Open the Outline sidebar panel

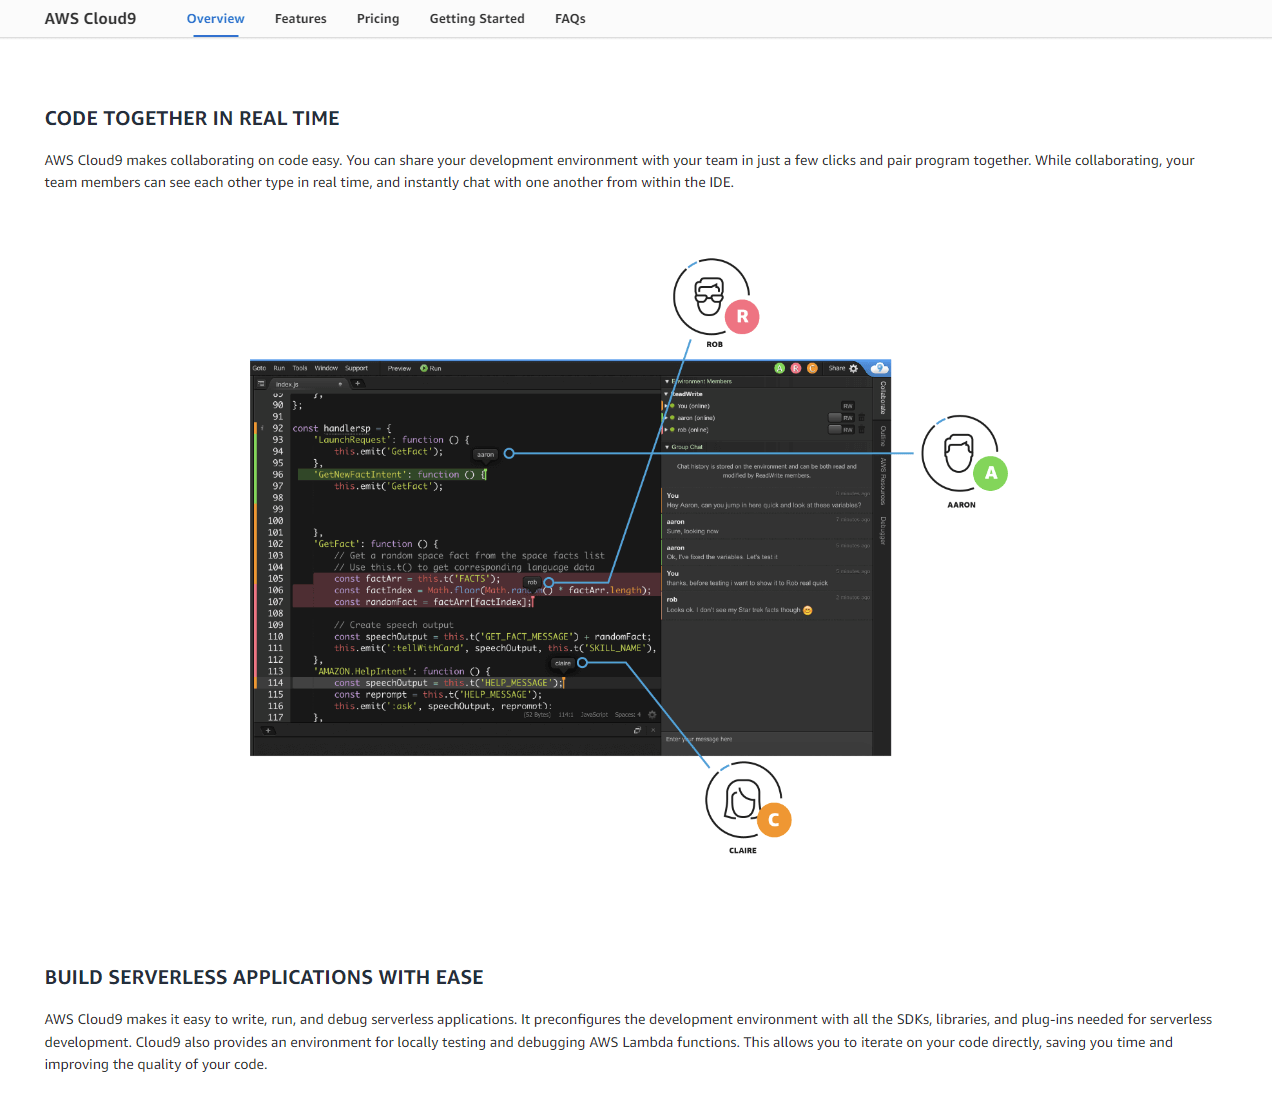878,436
